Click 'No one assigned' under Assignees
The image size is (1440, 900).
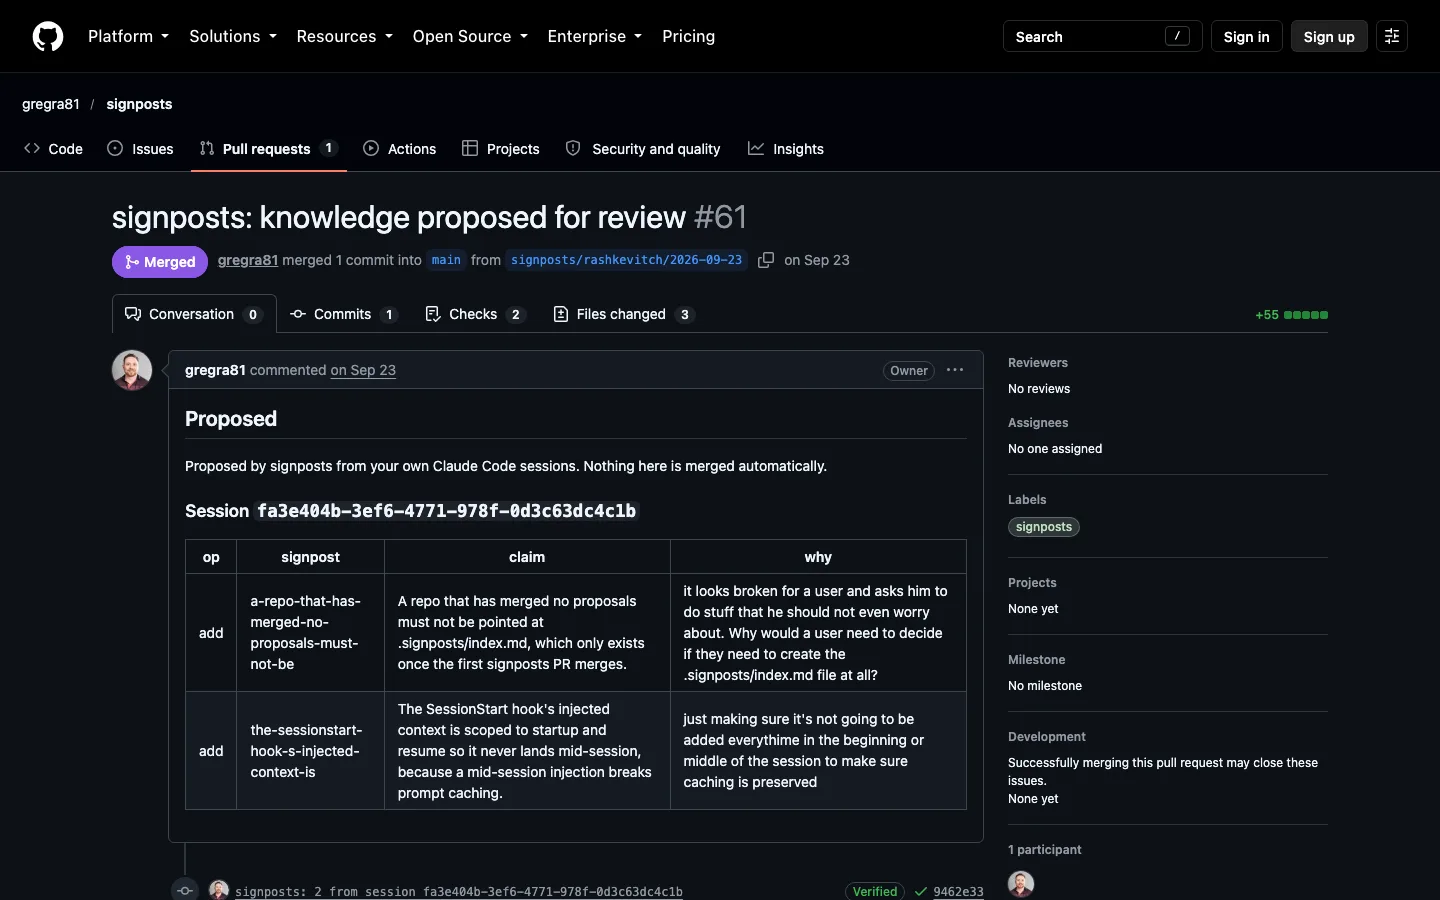pos(1055,449)
